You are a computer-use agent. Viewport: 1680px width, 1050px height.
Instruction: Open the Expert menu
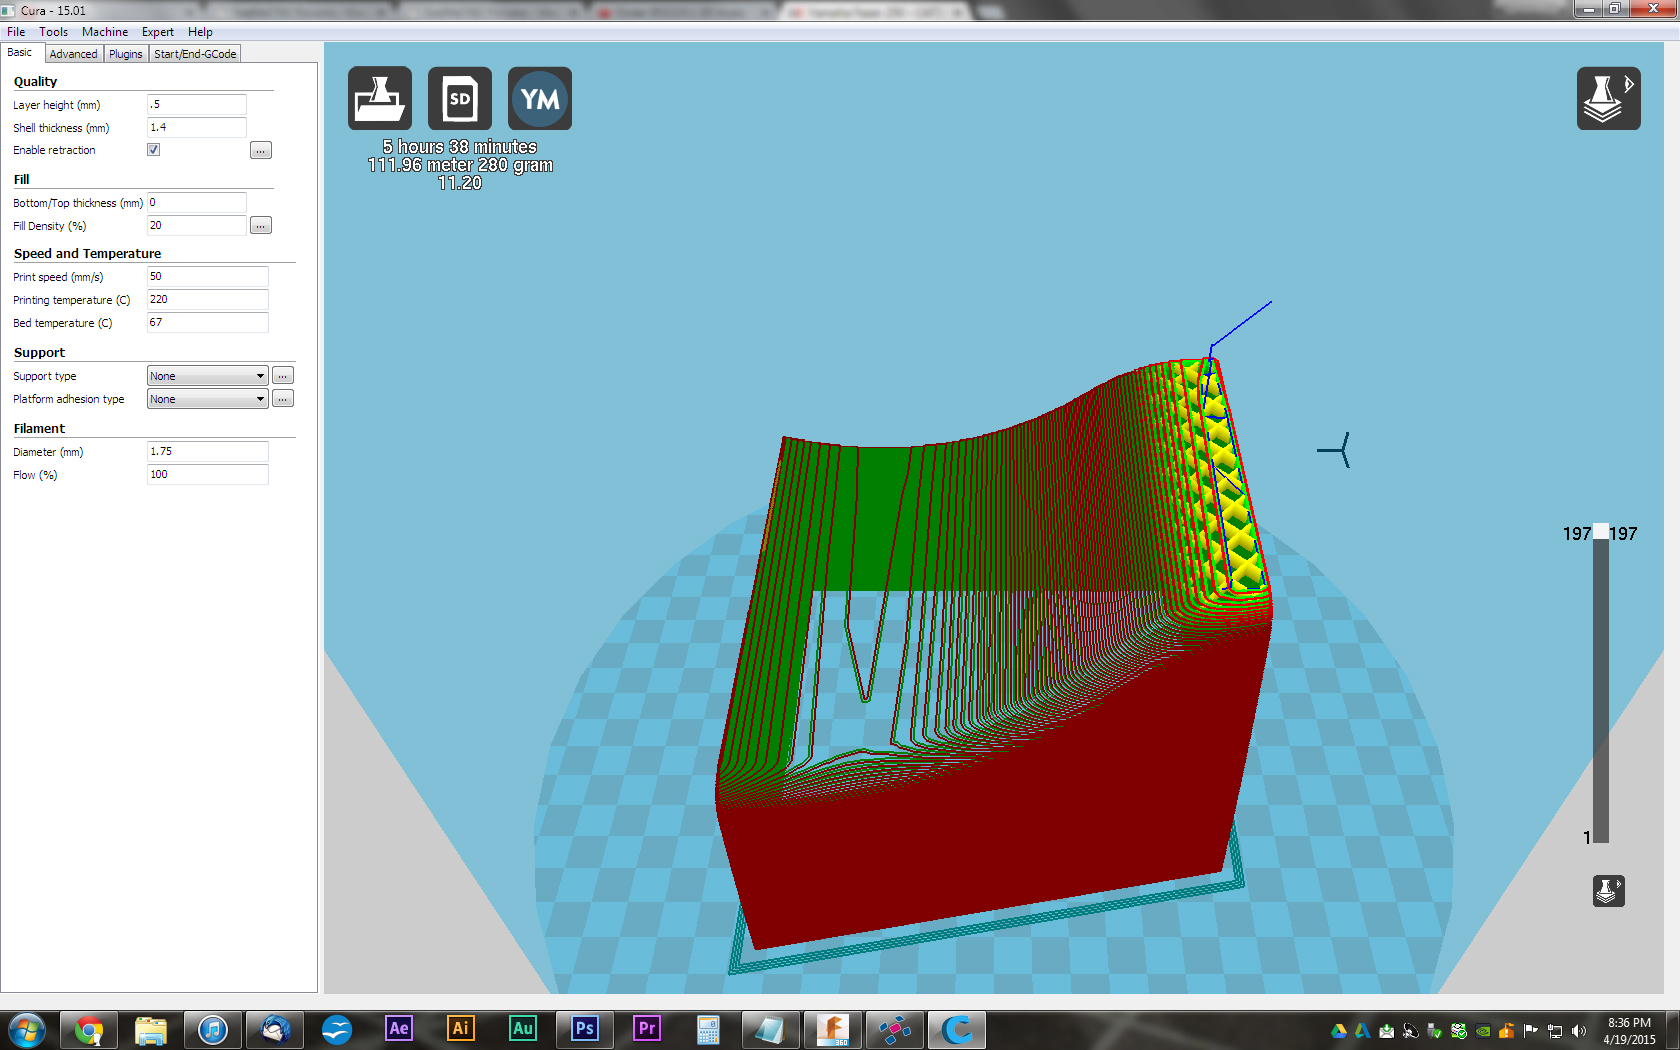[x=157, y=32]
